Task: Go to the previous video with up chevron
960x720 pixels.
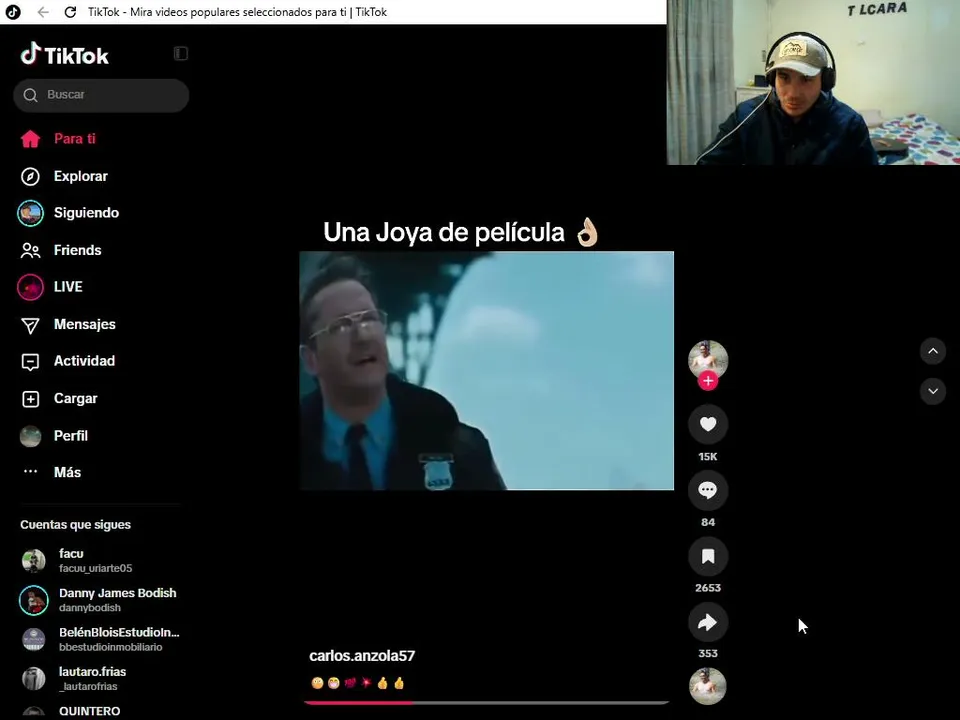Action: click(932, 351)
